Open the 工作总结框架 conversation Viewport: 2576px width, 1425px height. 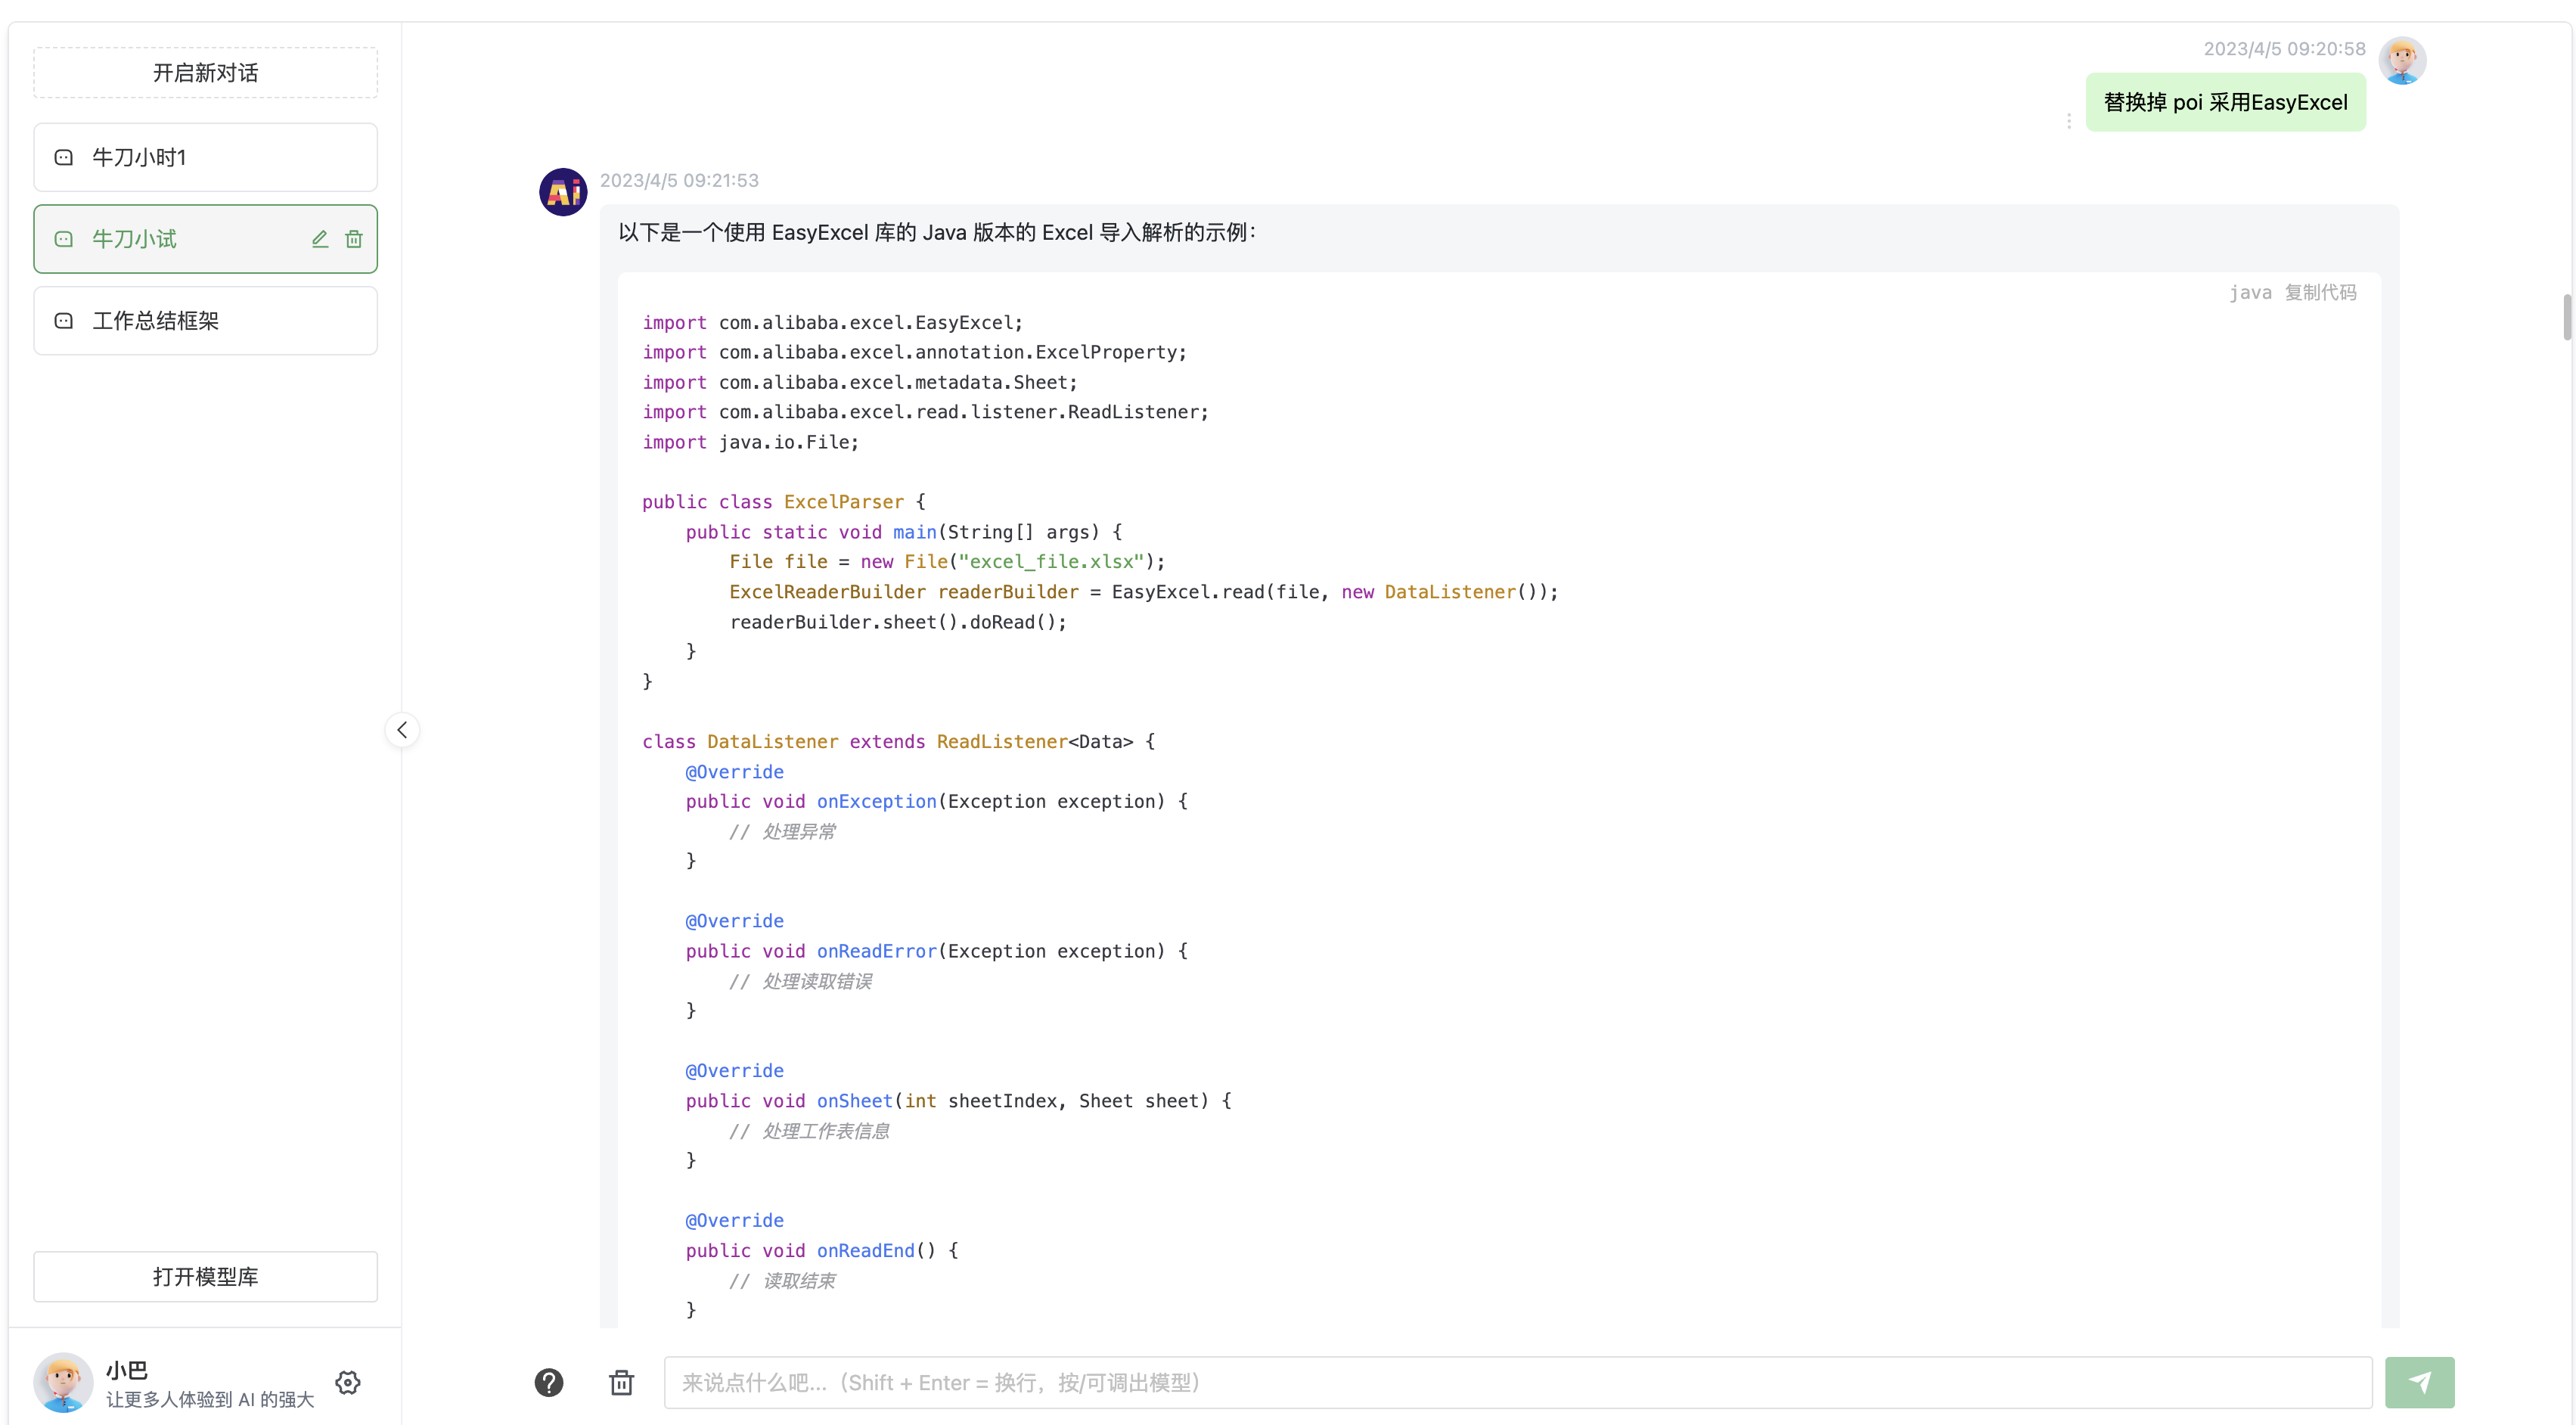pyautogui.click(x=205, y=321)
